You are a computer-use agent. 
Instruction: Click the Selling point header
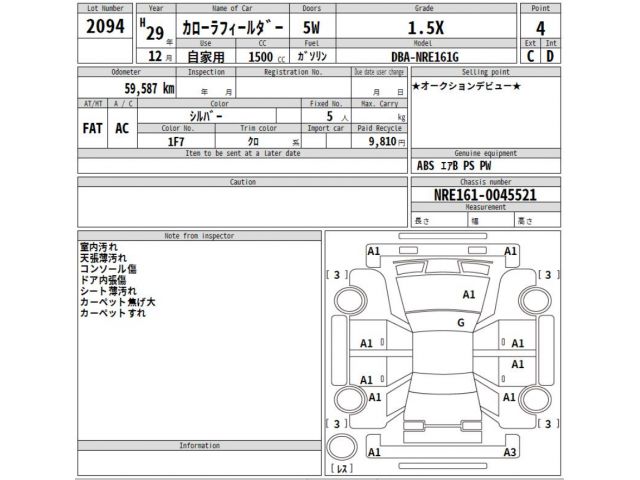pyautogui.click(x=486, y=72)
